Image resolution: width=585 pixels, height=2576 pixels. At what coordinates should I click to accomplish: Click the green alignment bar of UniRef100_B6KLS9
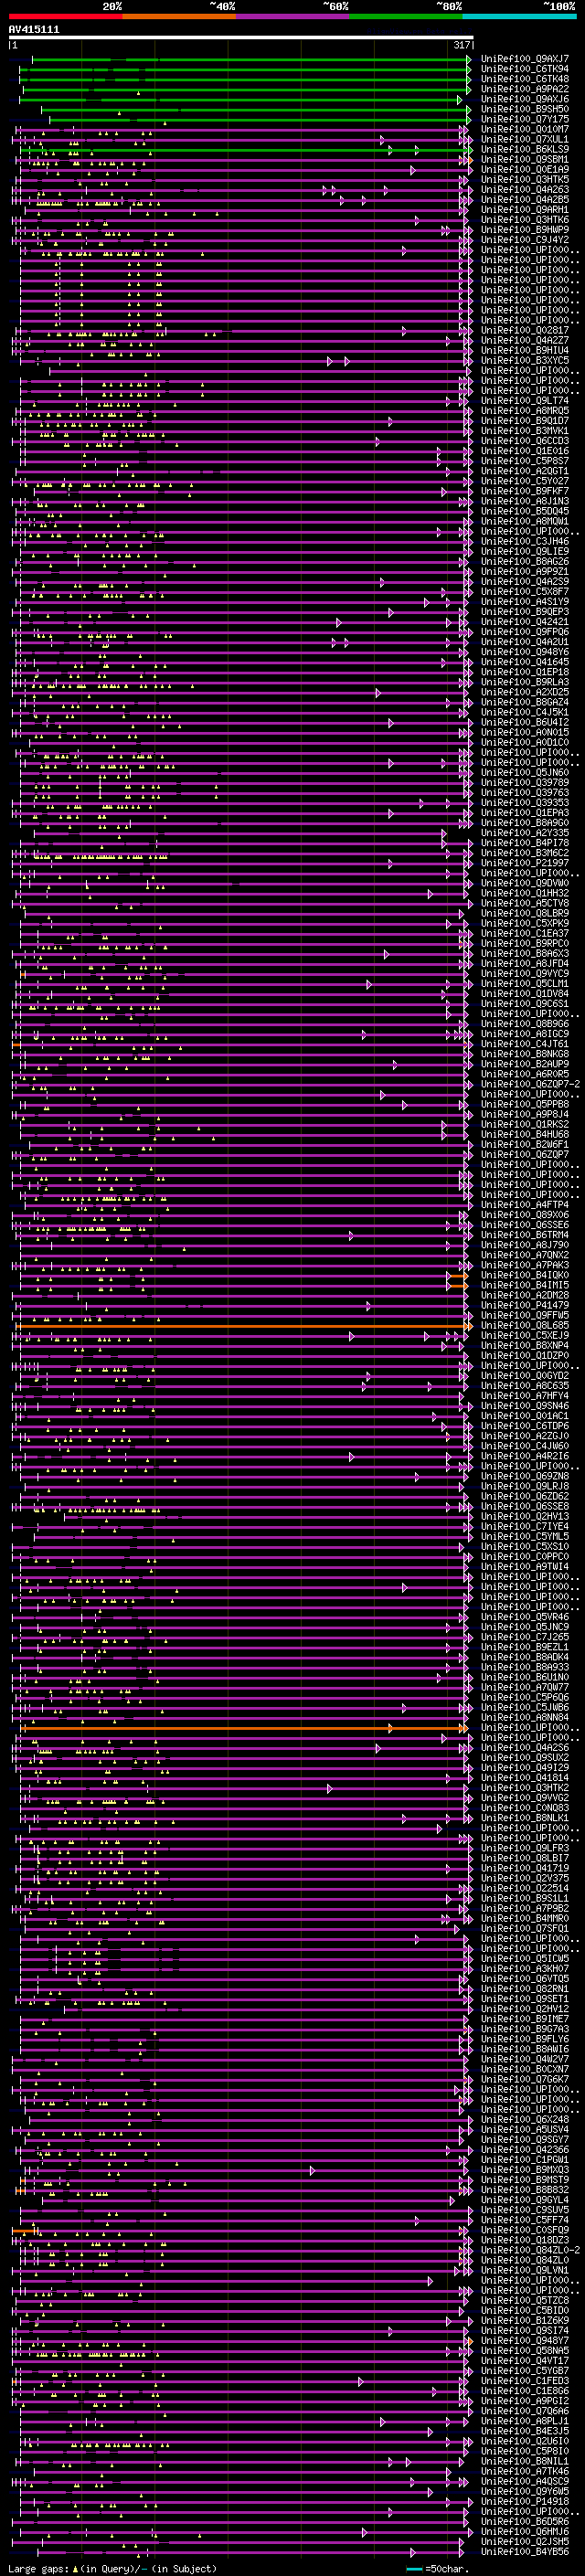(245, 150)
